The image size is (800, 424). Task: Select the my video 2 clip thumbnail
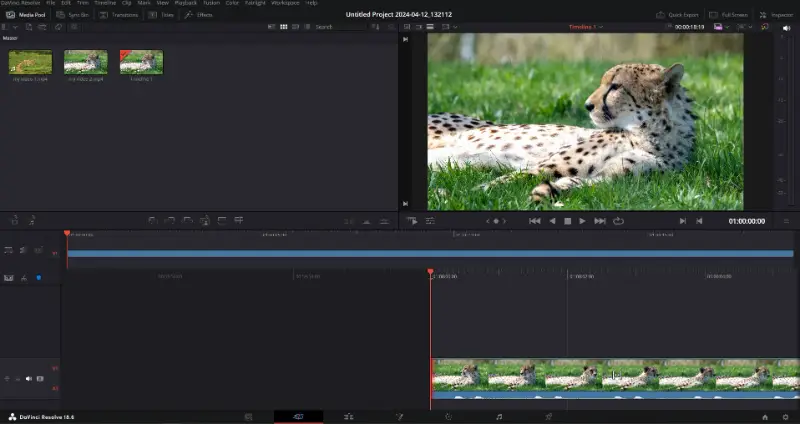pyautogui.click(x=86, y=62)
